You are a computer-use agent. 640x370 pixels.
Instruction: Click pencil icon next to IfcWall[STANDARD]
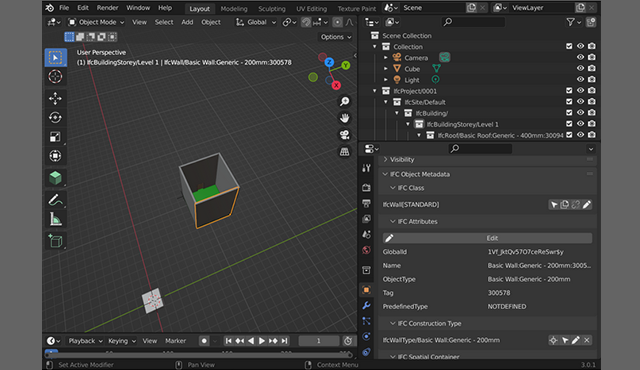click(587, 204)
